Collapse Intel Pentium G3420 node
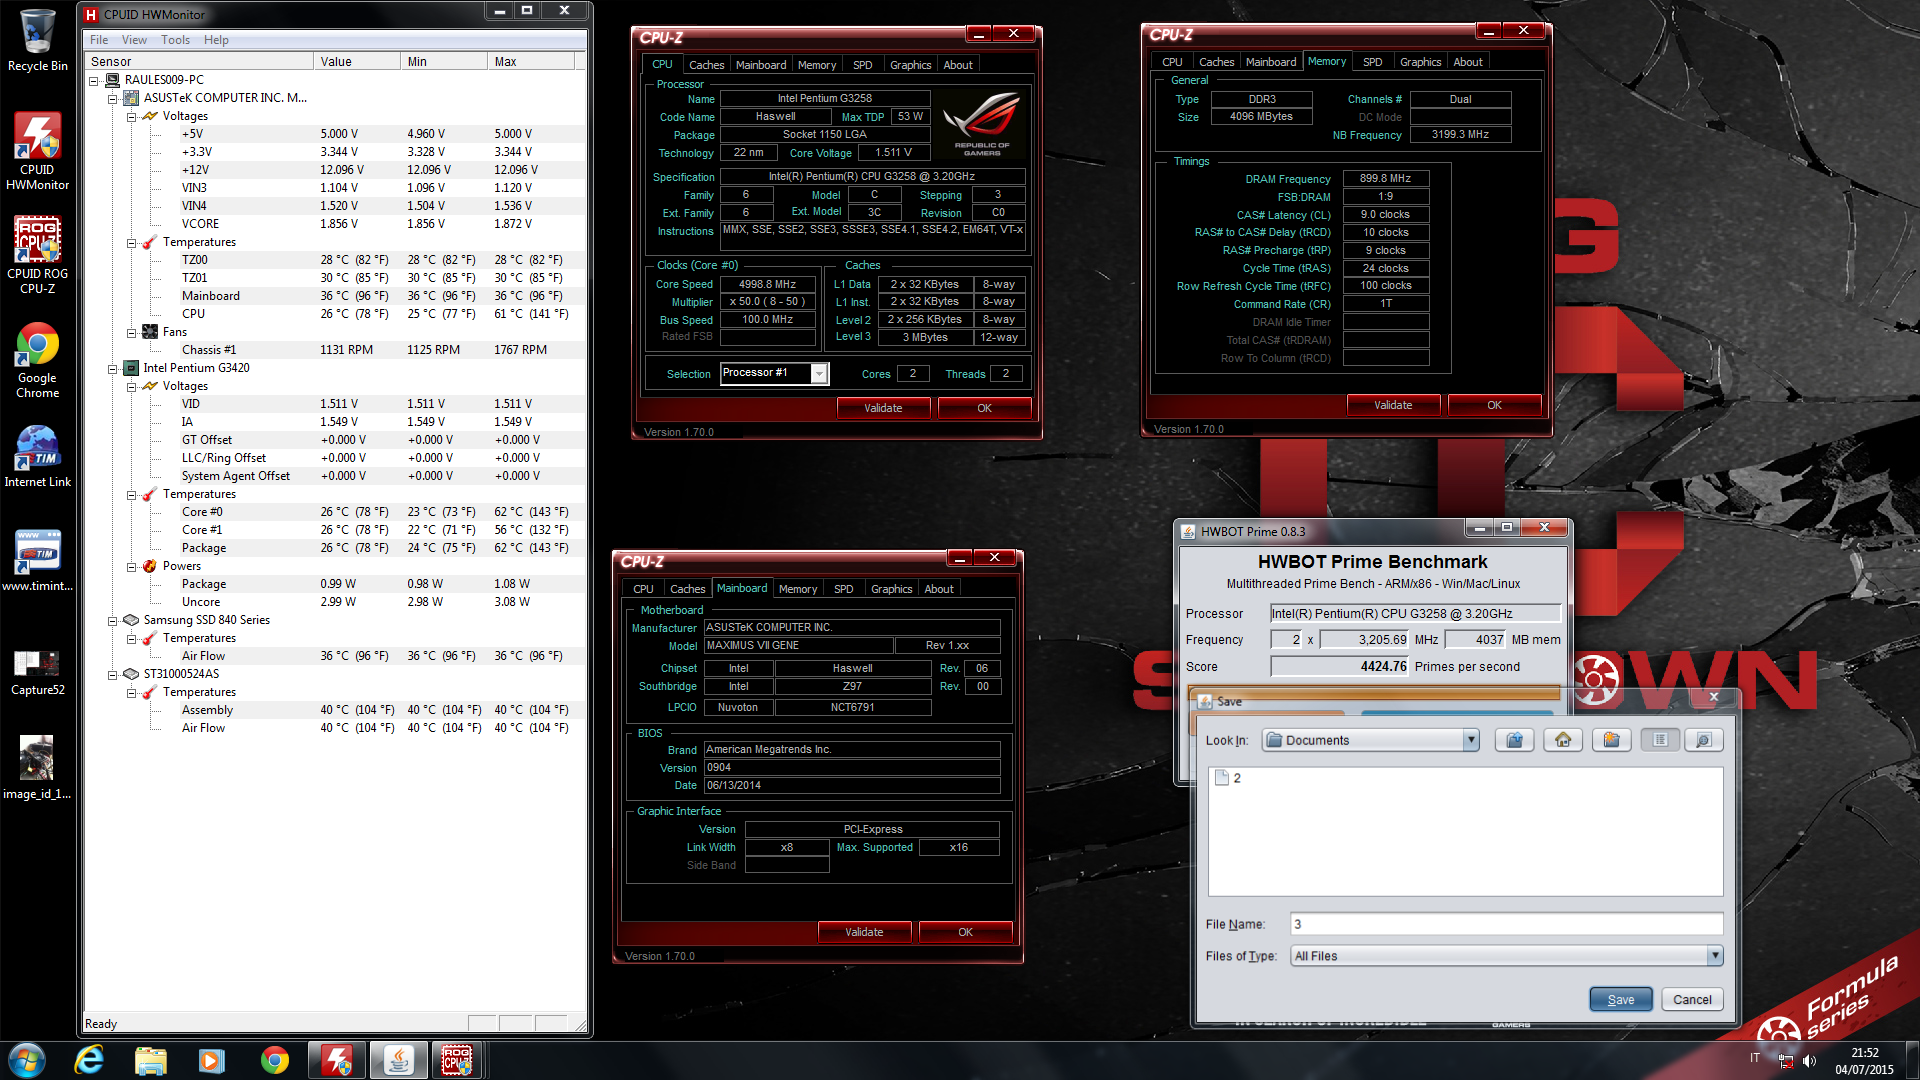The height and width of the screenshot is (1080, 1920). coord(113,368)
